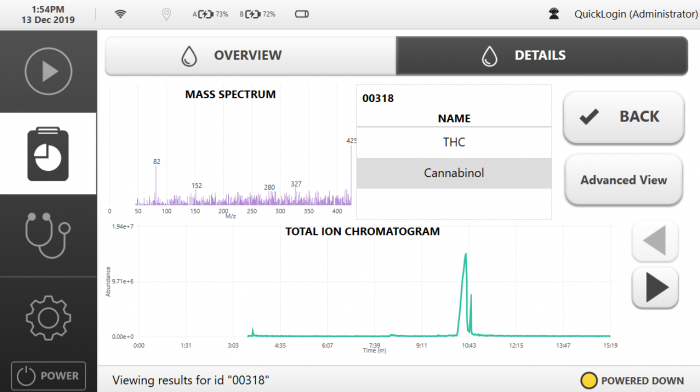
Task: Click the Viewing results status message
Action: (x=191, y=380)
